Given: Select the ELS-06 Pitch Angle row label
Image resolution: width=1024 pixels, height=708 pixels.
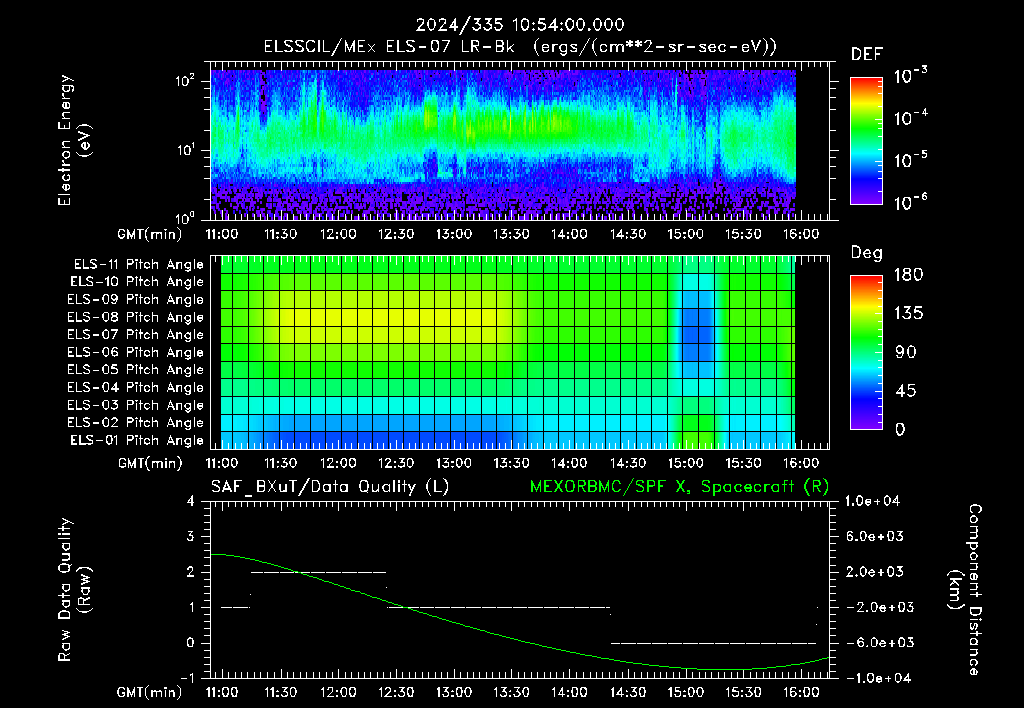Looking at the screenshot, I should [136, 352].
